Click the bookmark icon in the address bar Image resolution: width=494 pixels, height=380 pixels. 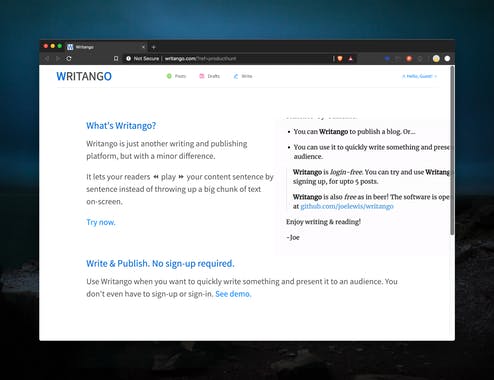tap(116, 59)
